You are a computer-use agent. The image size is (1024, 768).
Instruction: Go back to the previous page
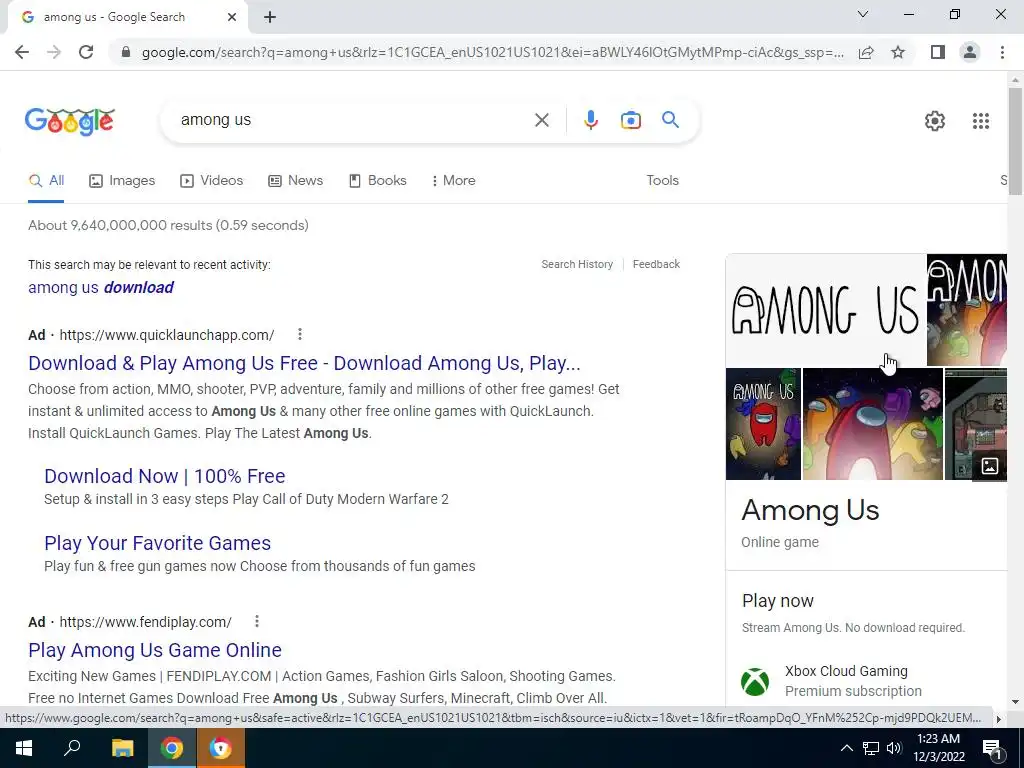point(22,52)
